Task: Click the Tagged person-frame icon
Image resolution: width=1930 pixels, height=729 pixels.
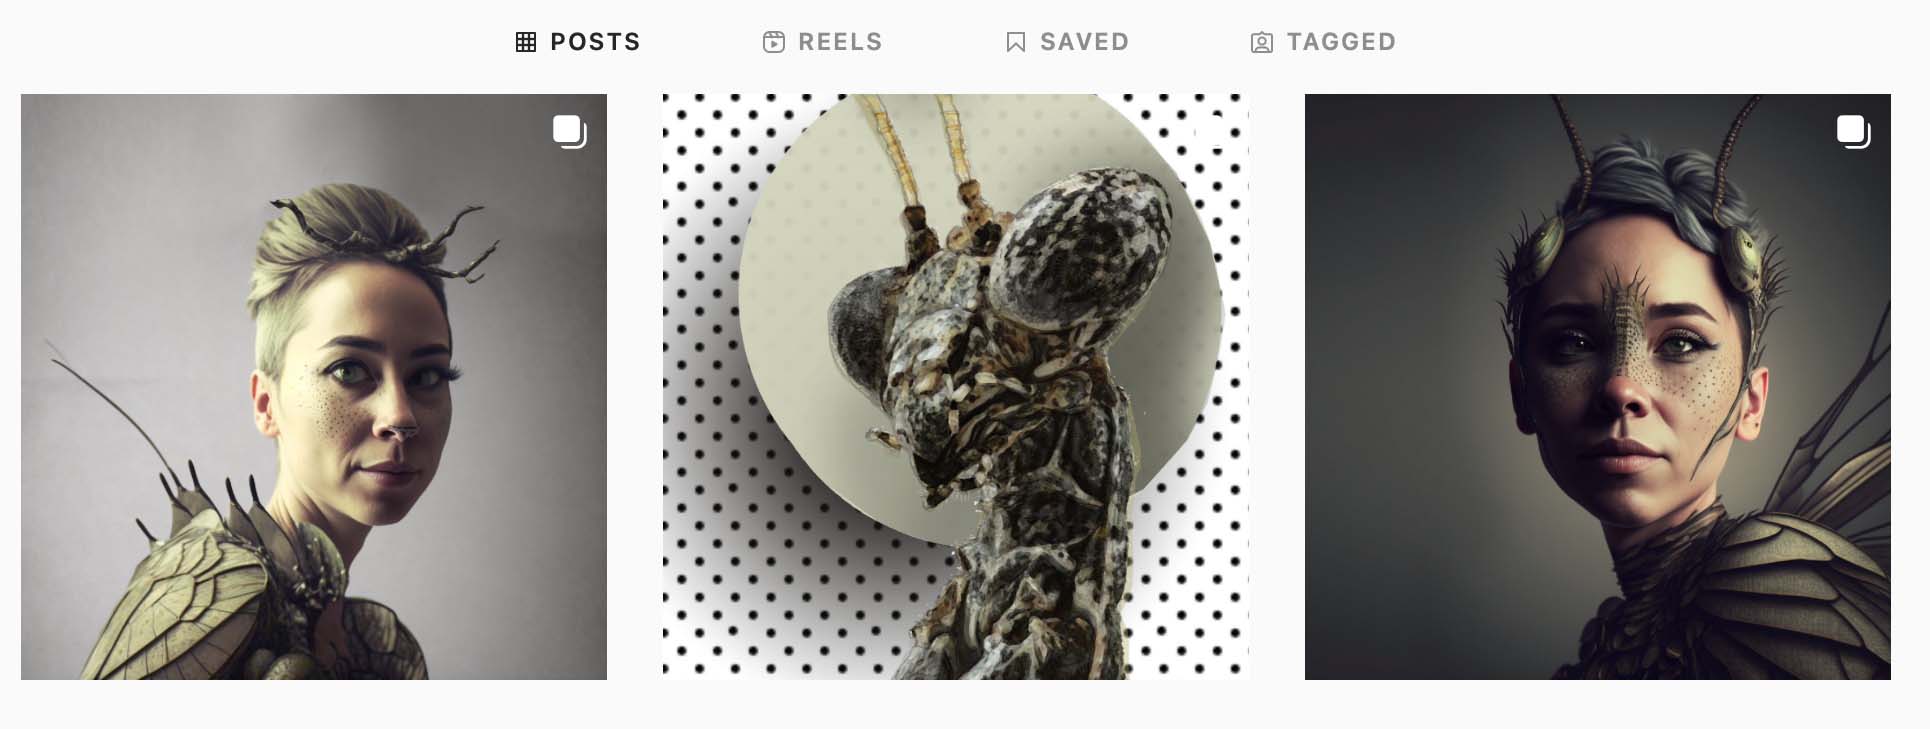Action: pyautogui.click(x=1262, y=42)
